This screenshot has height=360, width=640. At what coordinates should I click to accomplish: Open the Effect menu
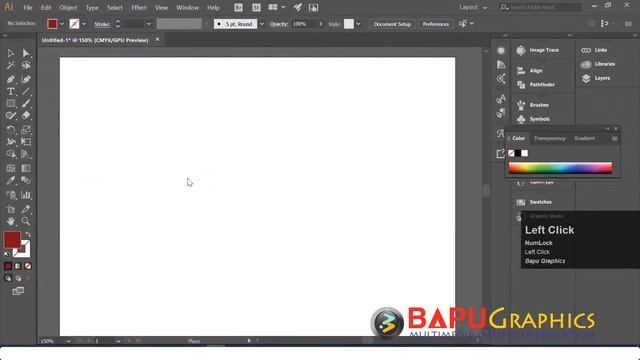coord(139,7)
